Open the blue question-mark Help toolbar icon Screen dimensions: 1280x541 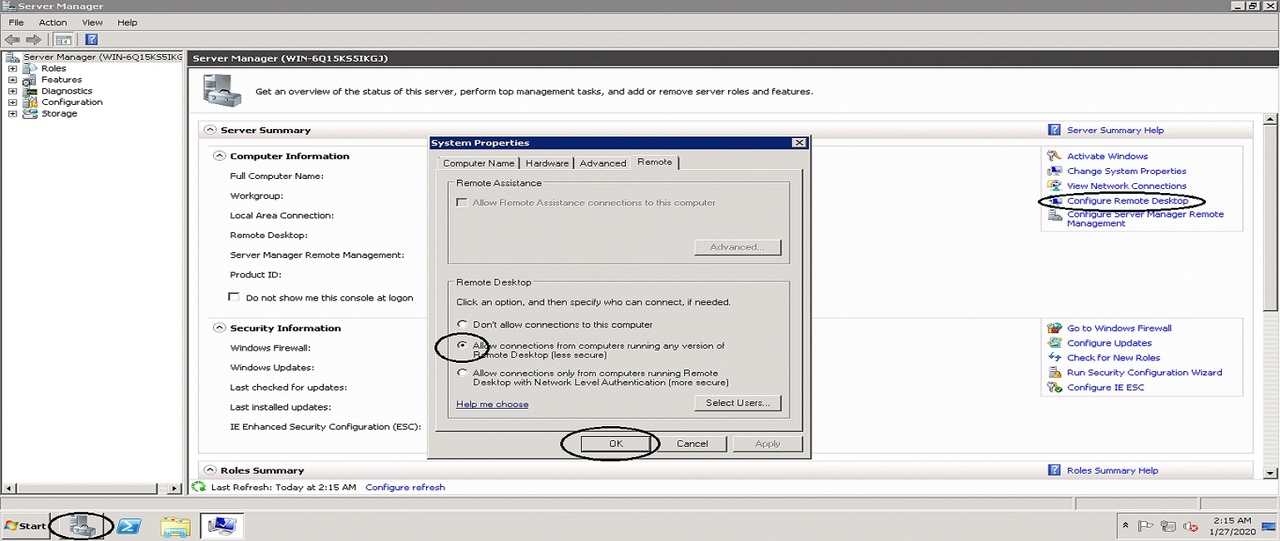pos(91,39)
